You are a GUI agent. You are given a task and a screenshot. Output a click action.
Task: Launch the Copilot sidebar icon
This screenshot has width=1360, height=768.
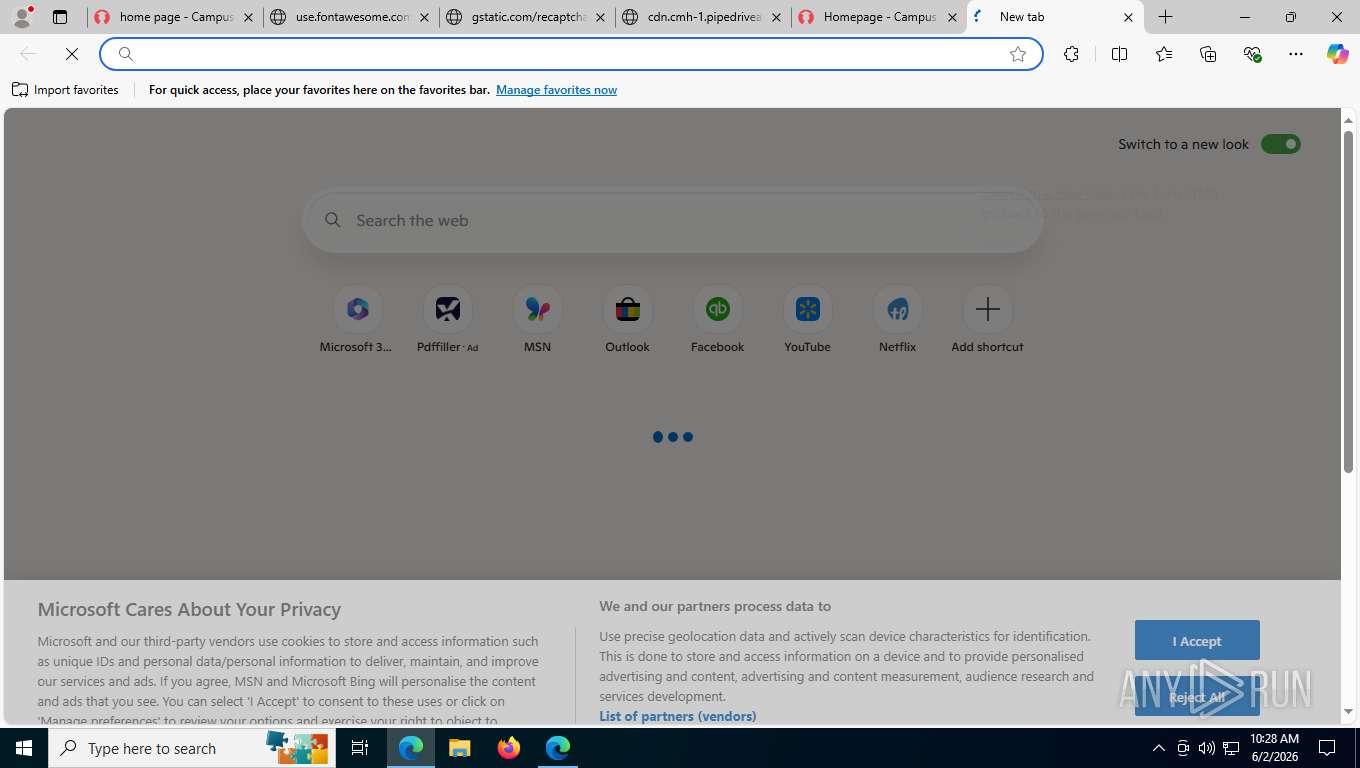coord(1338,54)
